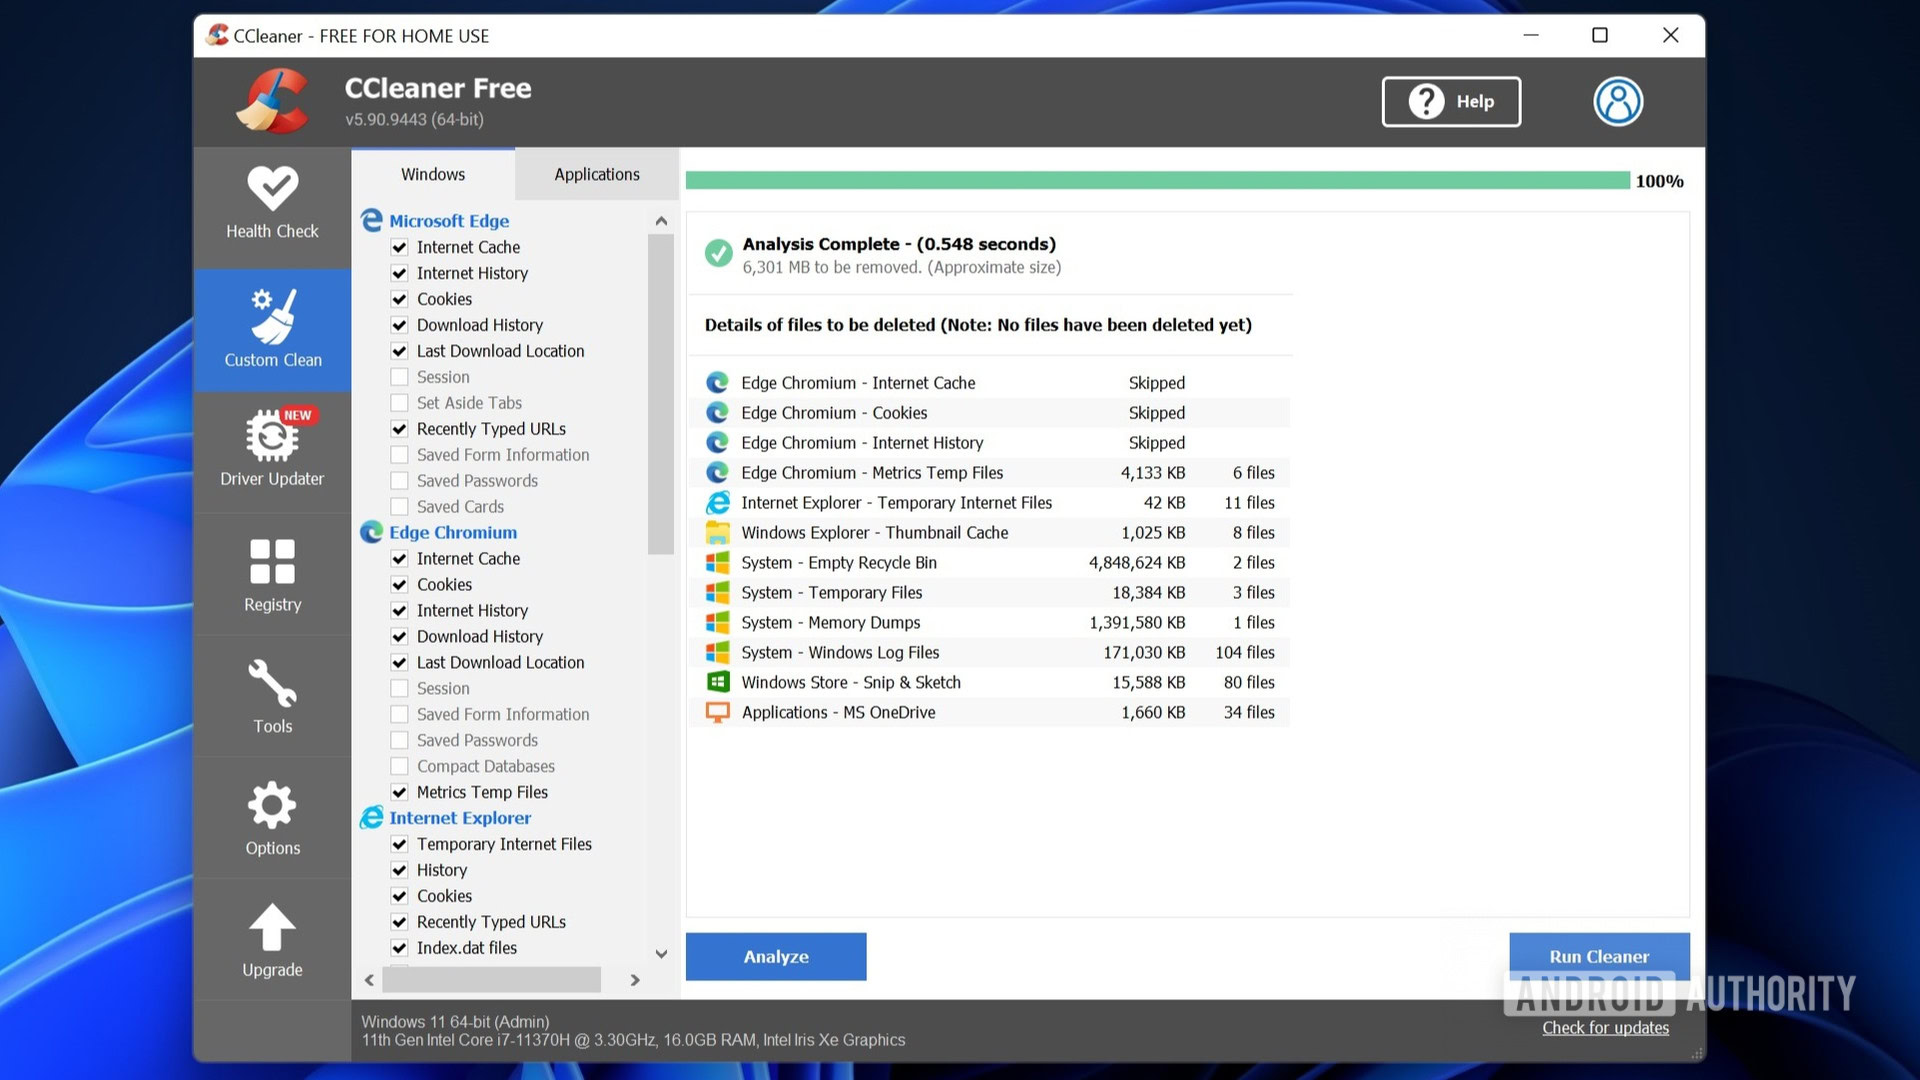The image size is (1920, 1080).
Task: Uncheck Edge Chromium Metrics Temp Files checkbox
Action: click(x=399, y=792)
